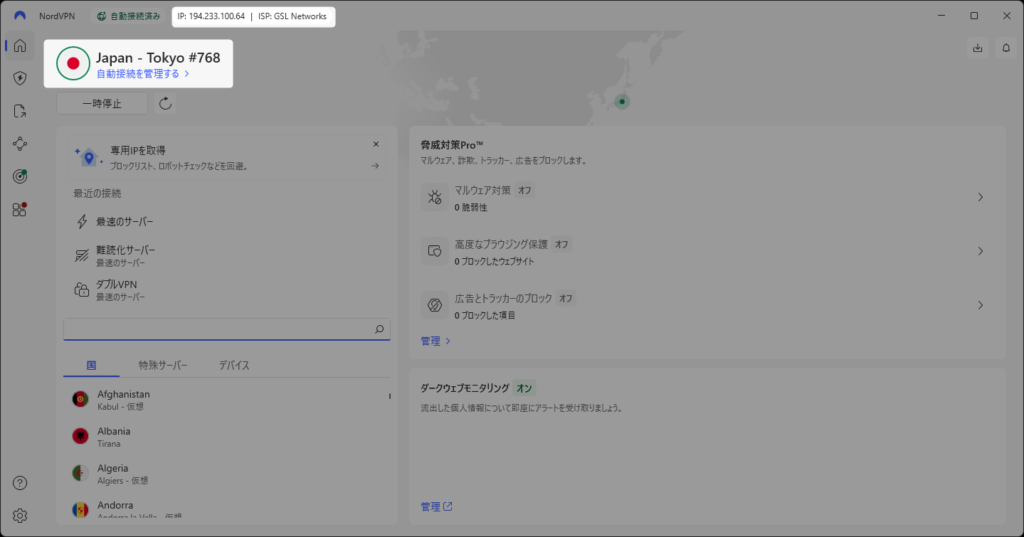1024x537 pixels.
Task: Open the 自動接続を管理する link
Action: pos(142,74)
